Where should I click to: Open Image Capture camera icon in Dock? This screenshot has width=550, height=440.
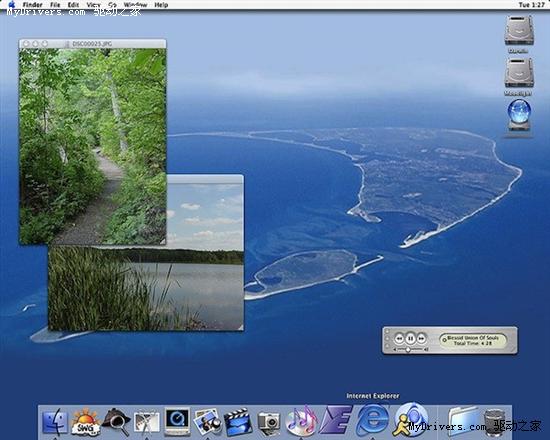(x=269, y=423)
